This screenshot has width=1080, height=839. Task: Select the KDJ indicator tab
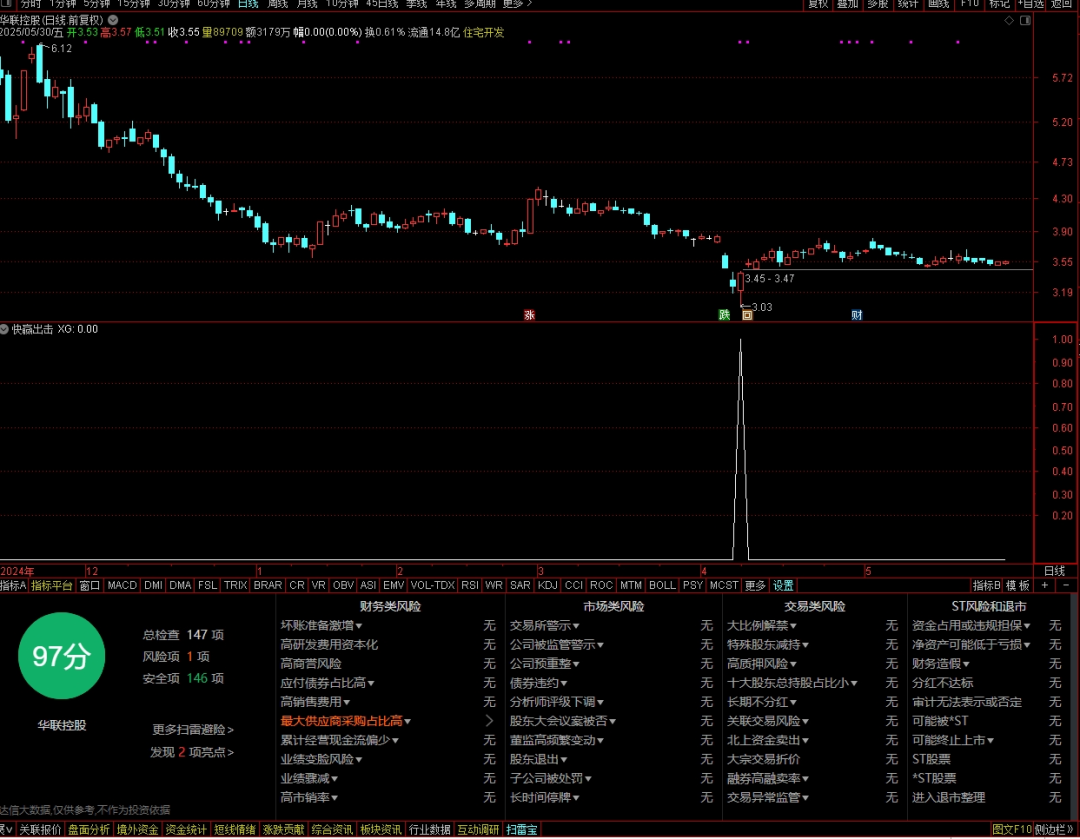(548, 585)
